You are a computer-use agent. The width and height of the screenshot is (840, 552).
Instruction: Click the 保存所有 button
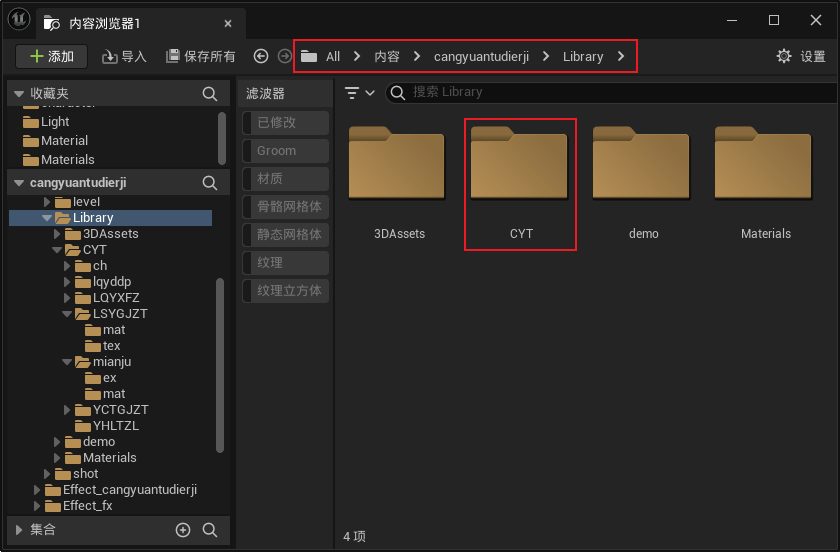[x=201, y=57]
